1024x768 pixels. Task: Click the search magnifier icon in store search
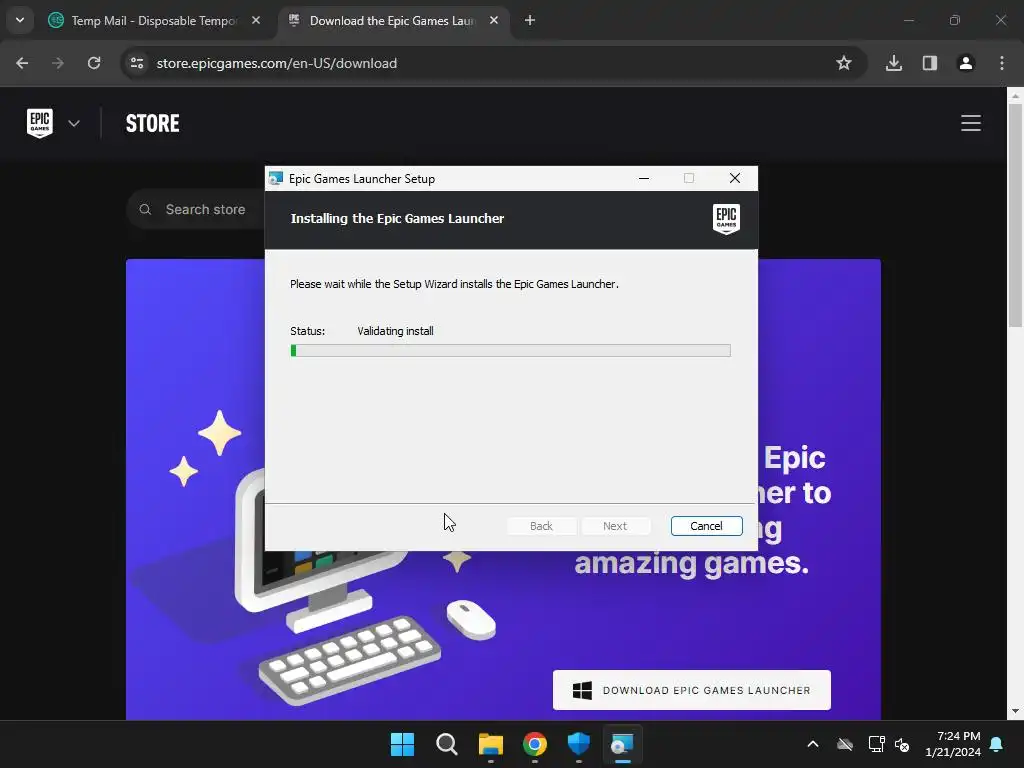click(x=146, y=210)
